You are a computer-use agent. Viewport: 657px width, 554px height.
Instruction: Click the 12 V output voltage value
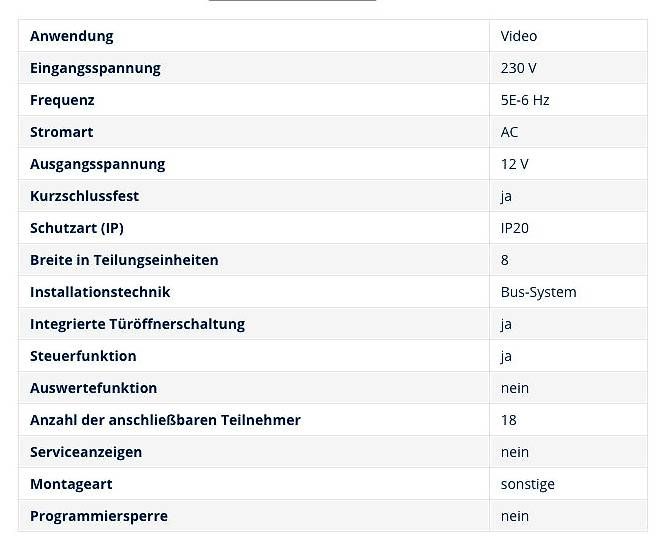[x=514, y=164]
